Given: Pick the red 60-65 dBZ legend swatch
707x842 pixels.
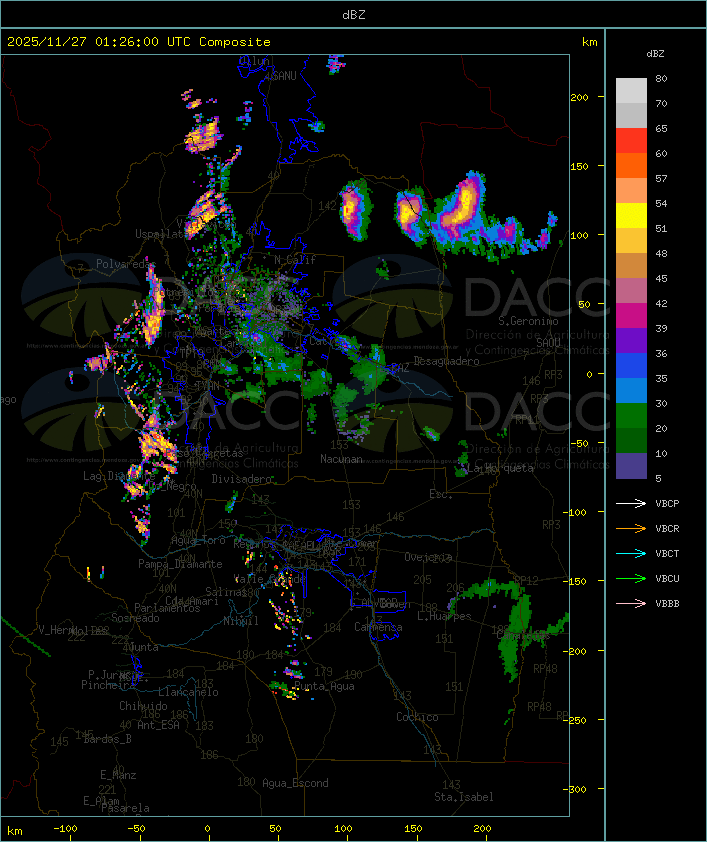Looking at the screenshot, I should (631, 141).
